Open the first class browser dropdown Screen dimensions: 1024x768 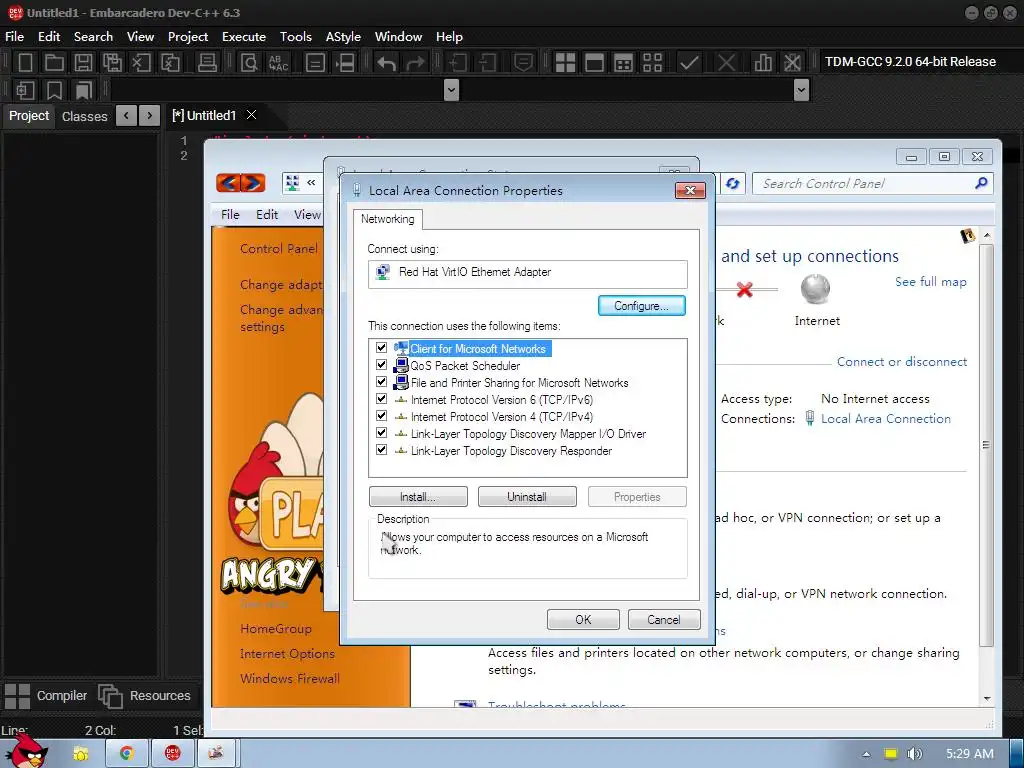[x=451, y=90]
